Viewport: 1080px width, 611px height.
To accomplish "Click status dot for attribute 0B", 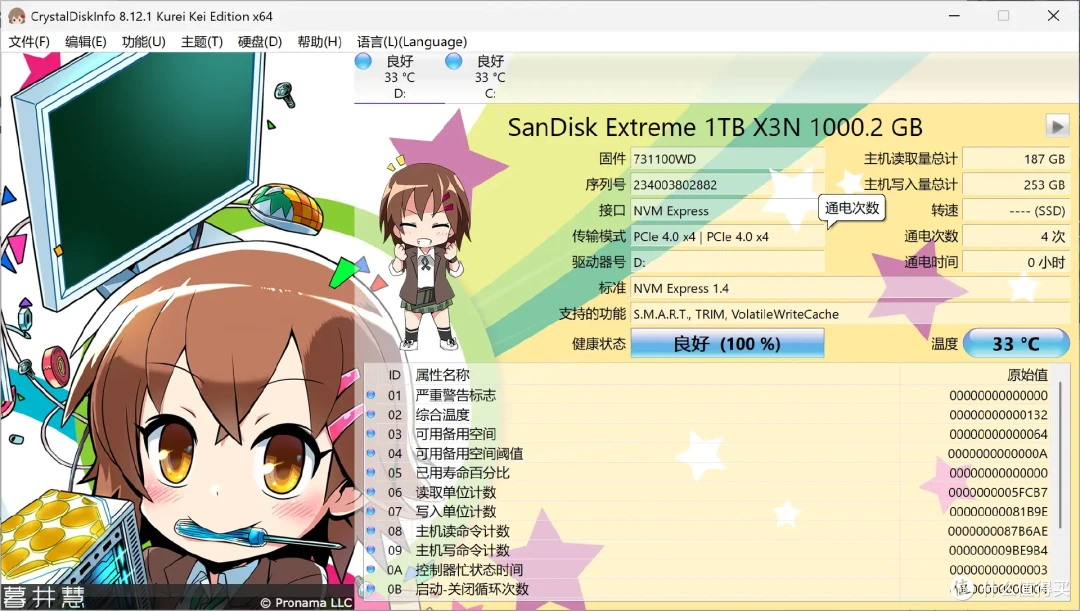I will 371,588.
